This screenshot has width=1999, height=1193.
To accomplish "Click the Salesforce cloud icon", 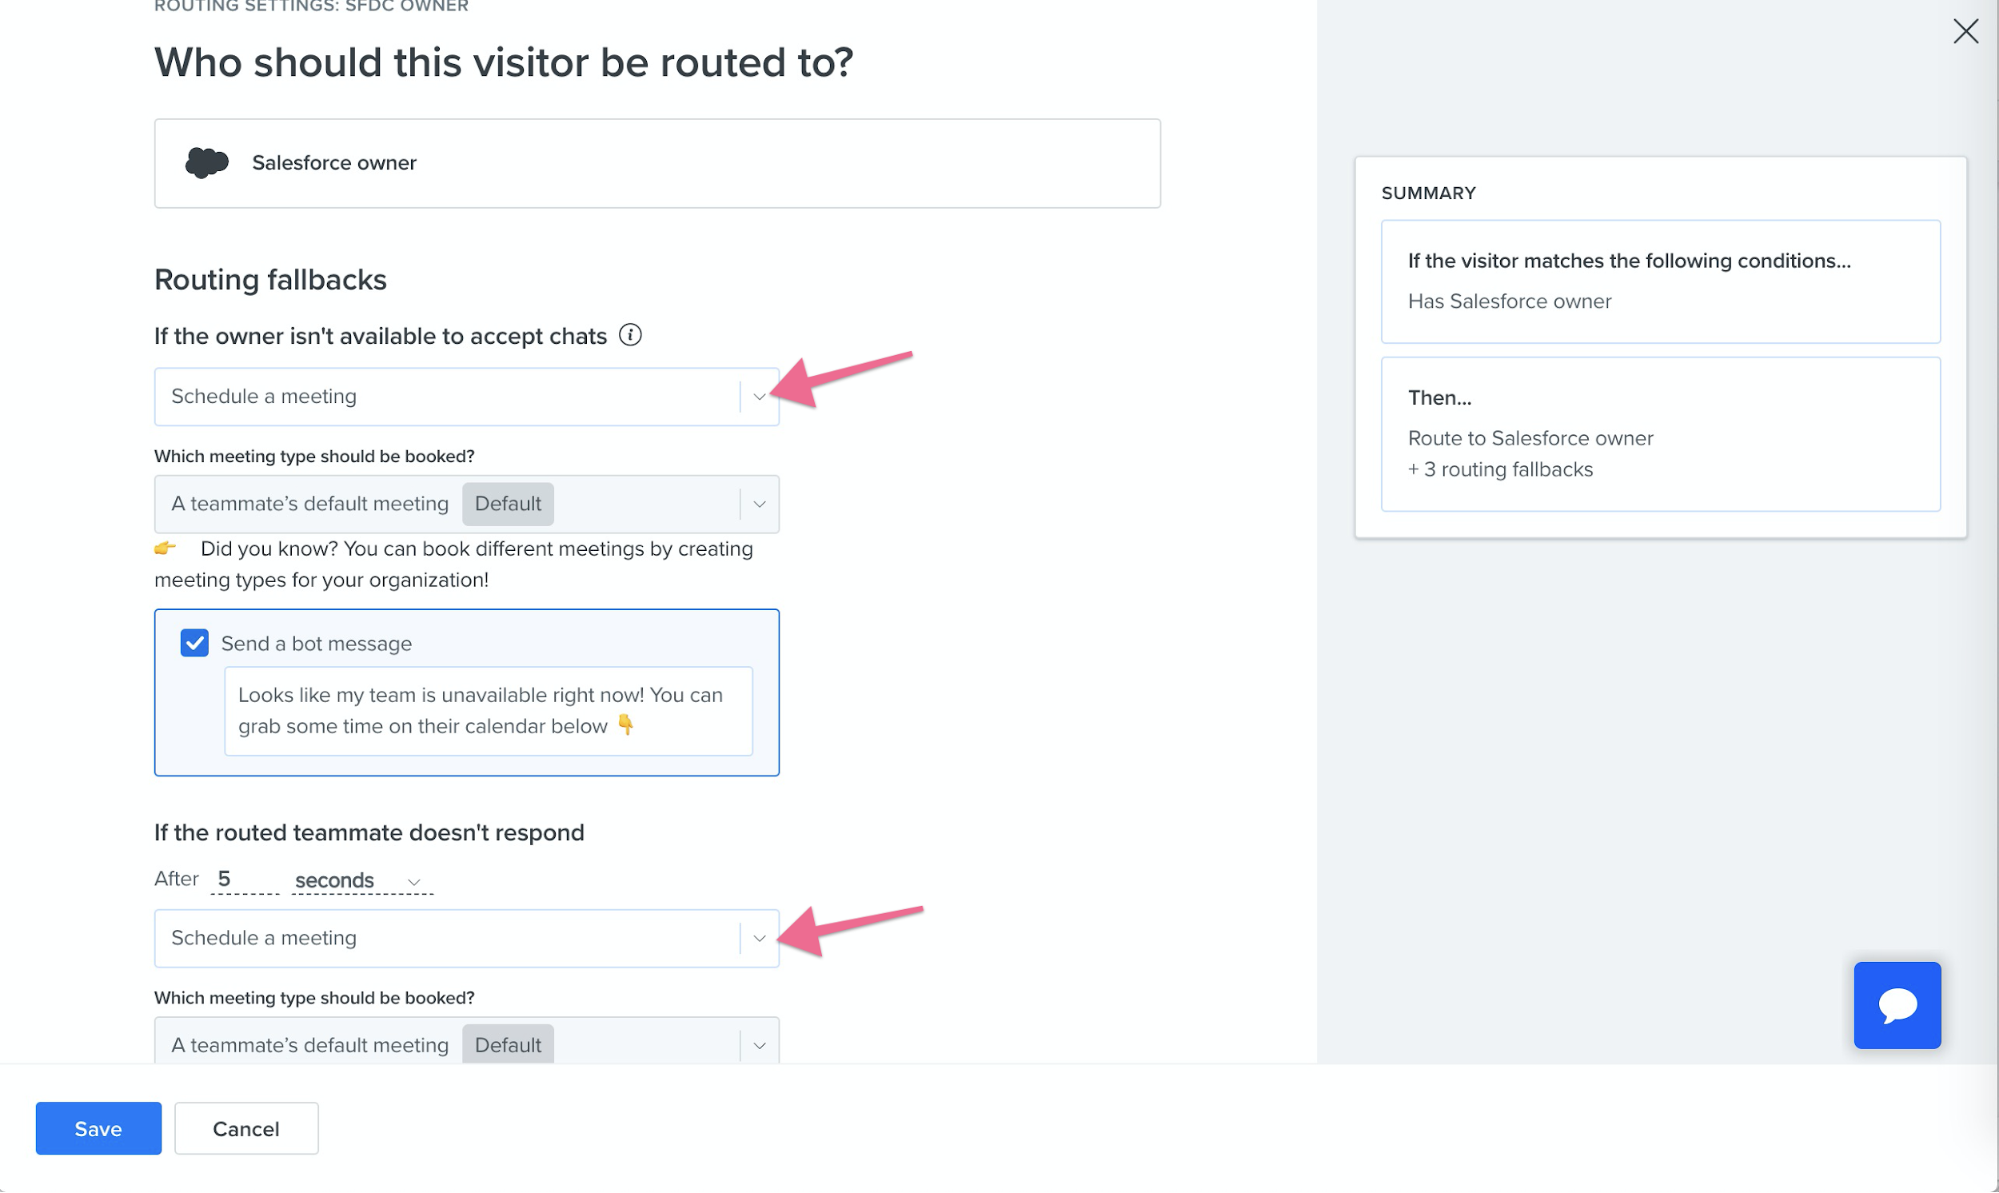I will pyautogui.click(x=207, y=162).
